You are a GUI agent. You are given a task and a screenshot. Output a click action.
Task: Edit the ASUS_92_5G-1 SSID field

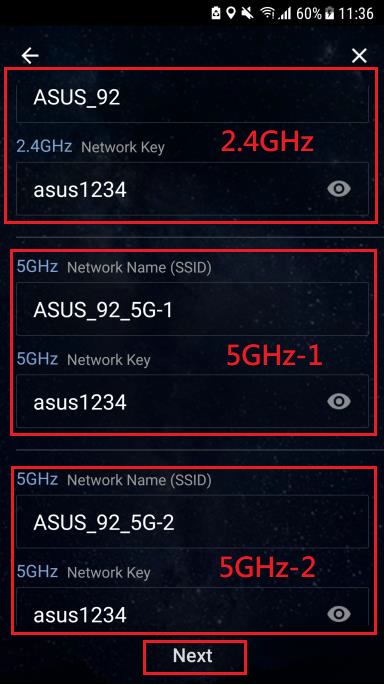(192, 309)
